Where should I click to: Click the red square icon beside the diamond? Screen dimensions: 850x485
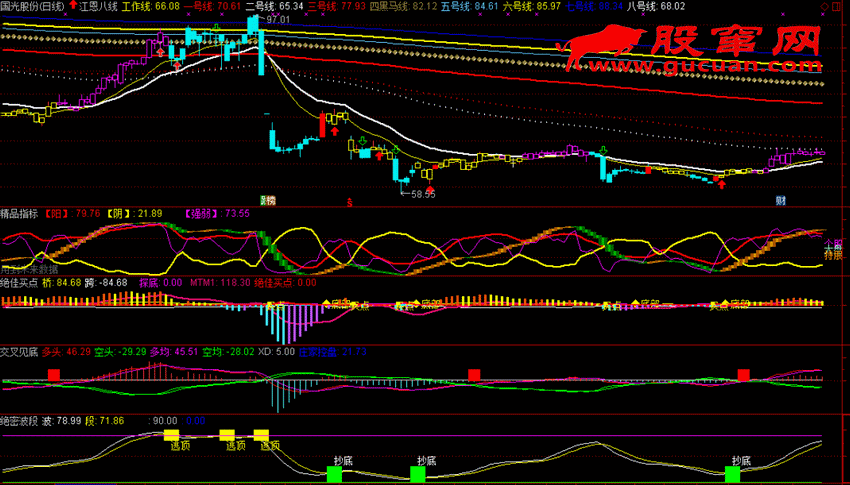835,7
